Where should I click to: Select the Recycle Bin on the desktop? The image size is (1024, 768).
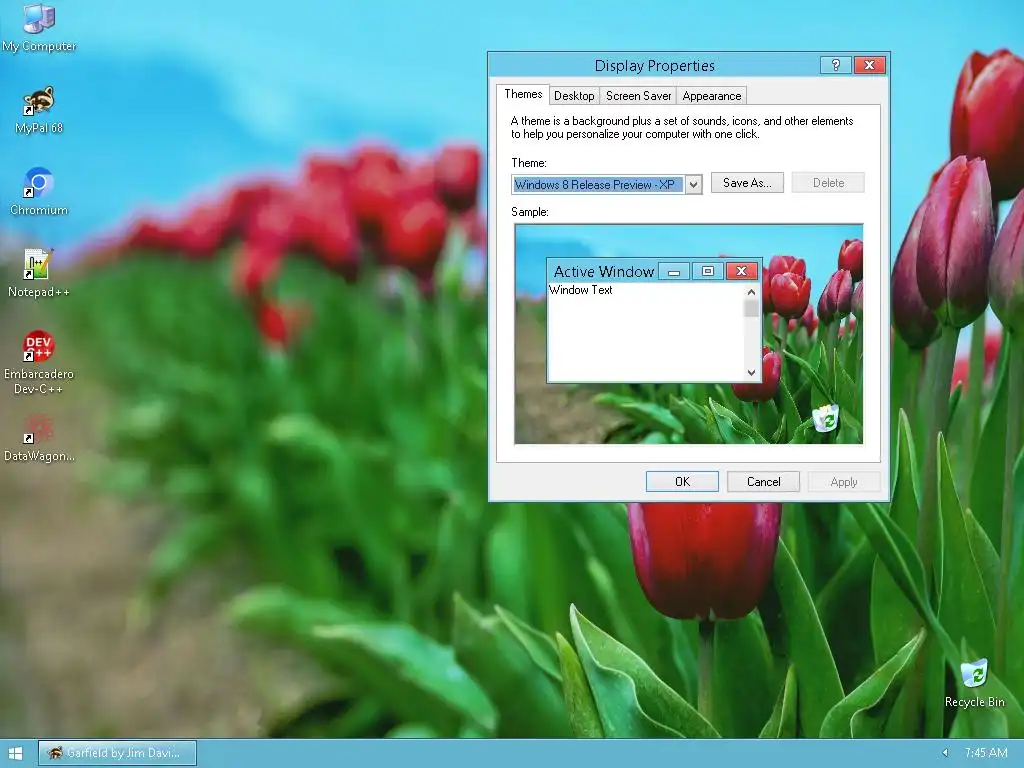tap(974, 684)
